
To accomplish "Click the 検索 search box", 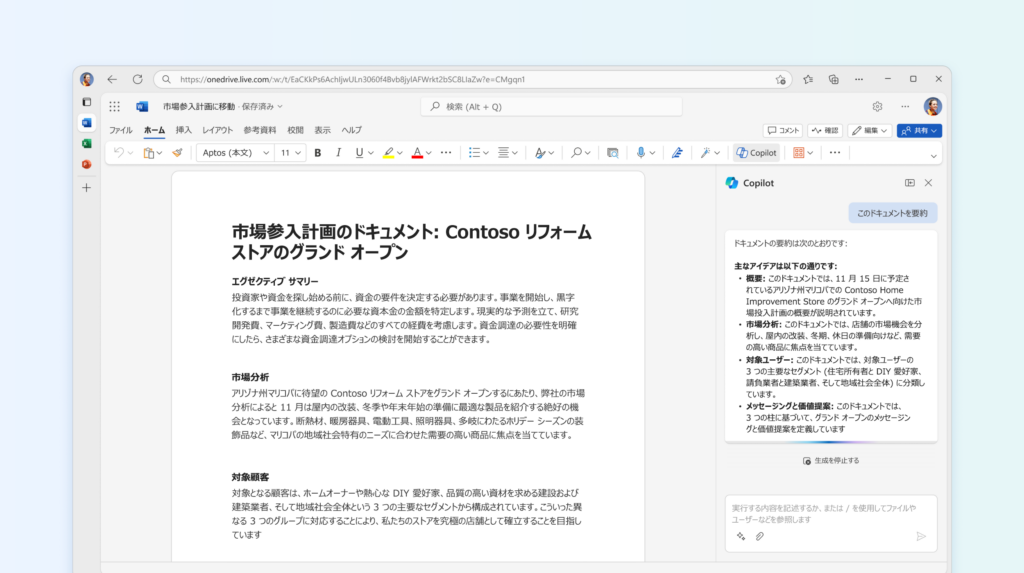I will [x=552, y=106].
